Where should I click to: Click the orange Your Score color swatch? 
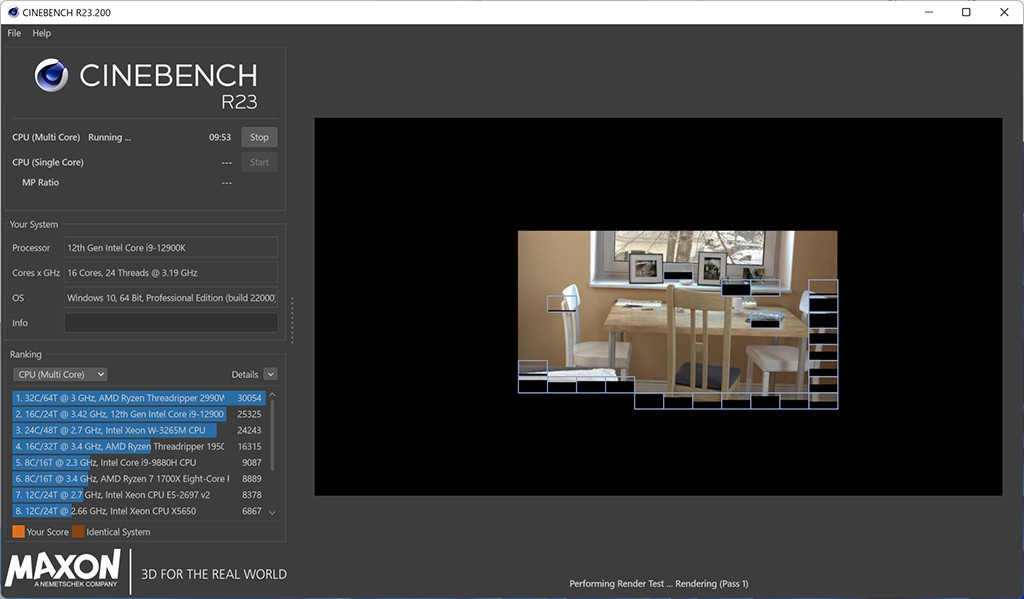coord(18,532)
